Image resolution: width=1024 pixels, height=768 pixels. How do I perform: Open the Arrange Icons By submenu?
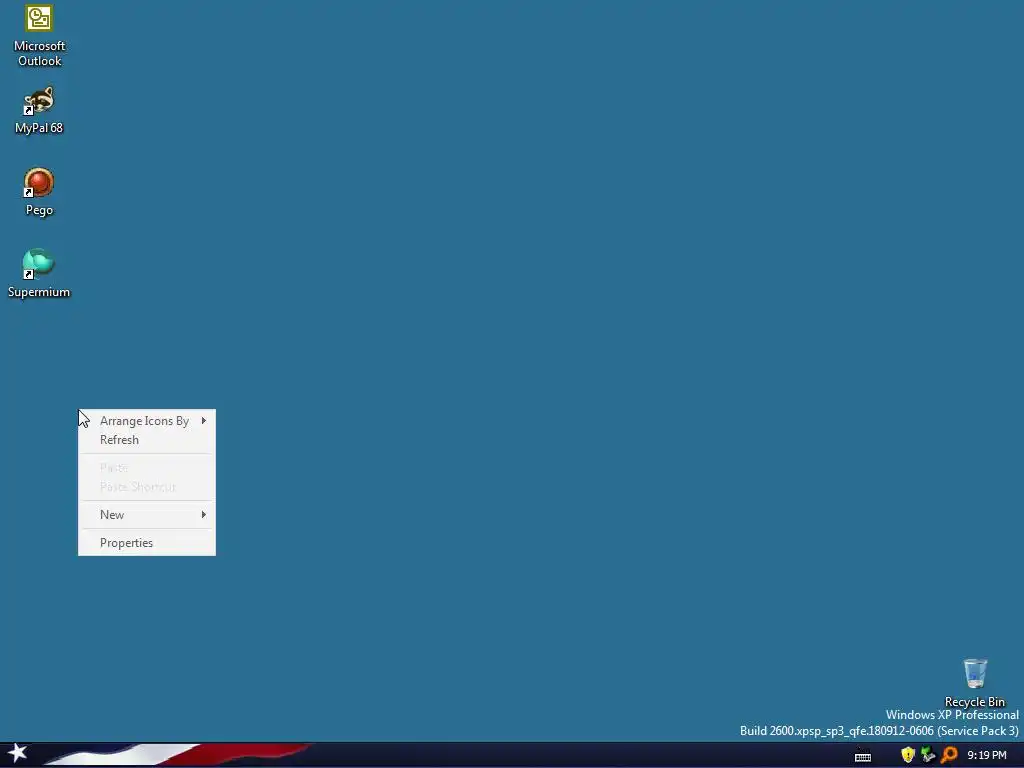point(147,421)
